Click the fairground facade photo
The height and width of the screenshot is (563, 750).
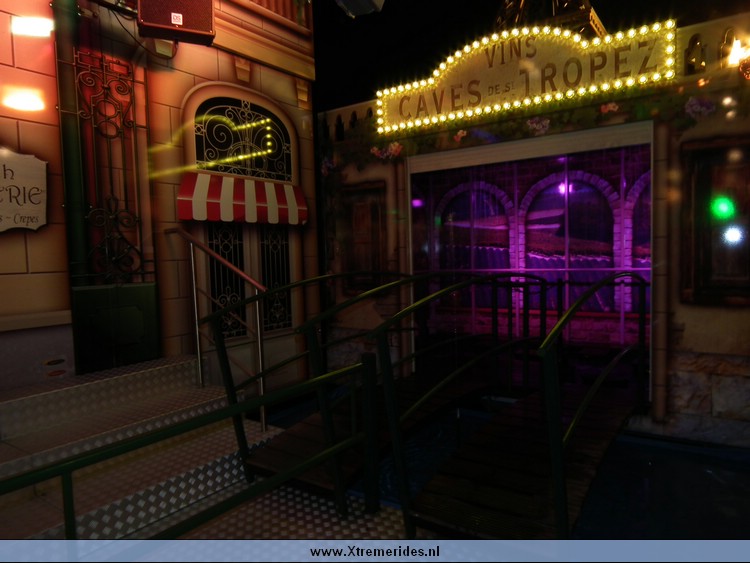[x=375, y=270]
